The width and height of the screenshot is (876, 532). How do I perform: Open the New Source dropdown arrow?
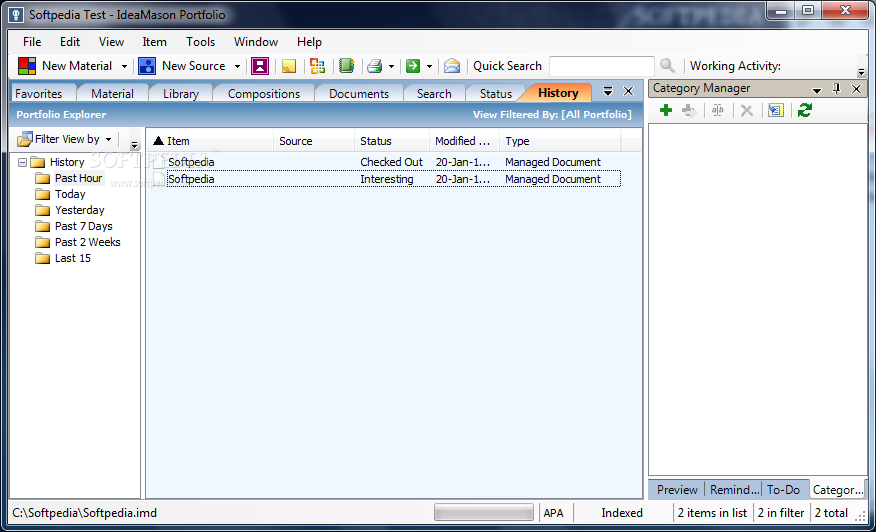pos(237,66)
